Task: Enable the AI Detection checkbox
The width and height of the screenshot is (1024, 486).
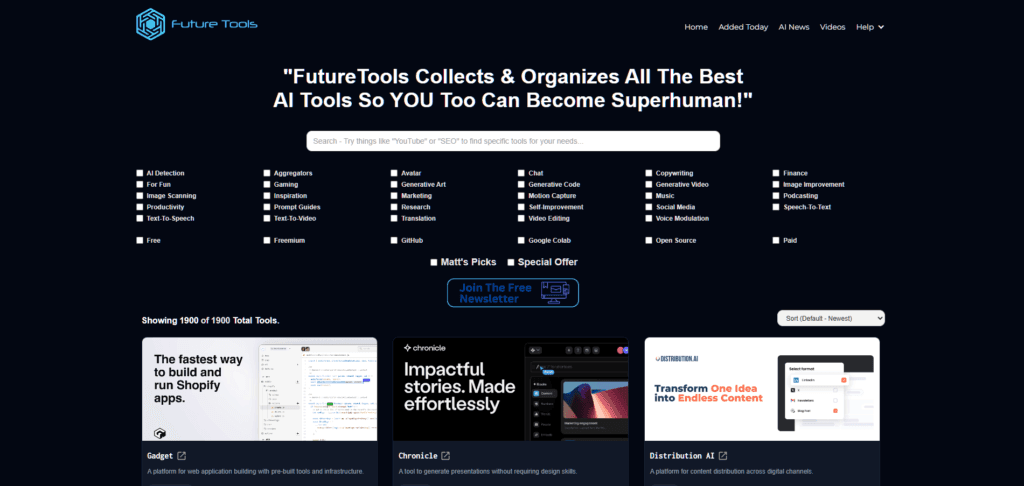Action: (x=140, y=173)
